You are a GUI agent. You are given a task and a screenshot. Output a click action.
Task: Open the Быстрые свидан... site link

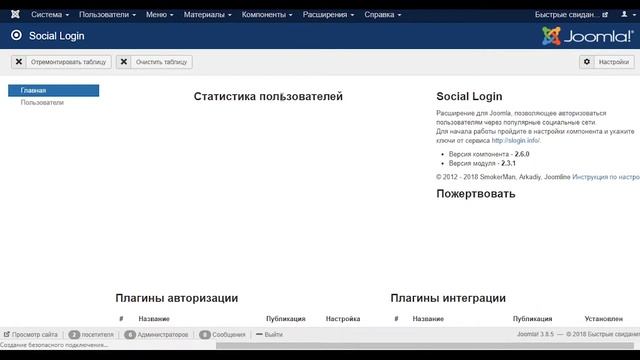571,14
